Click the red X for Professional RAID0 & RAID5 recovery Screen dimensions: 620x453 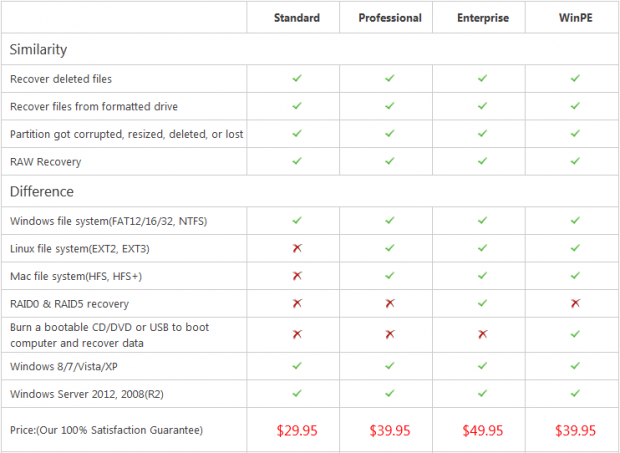click(390, 303)
